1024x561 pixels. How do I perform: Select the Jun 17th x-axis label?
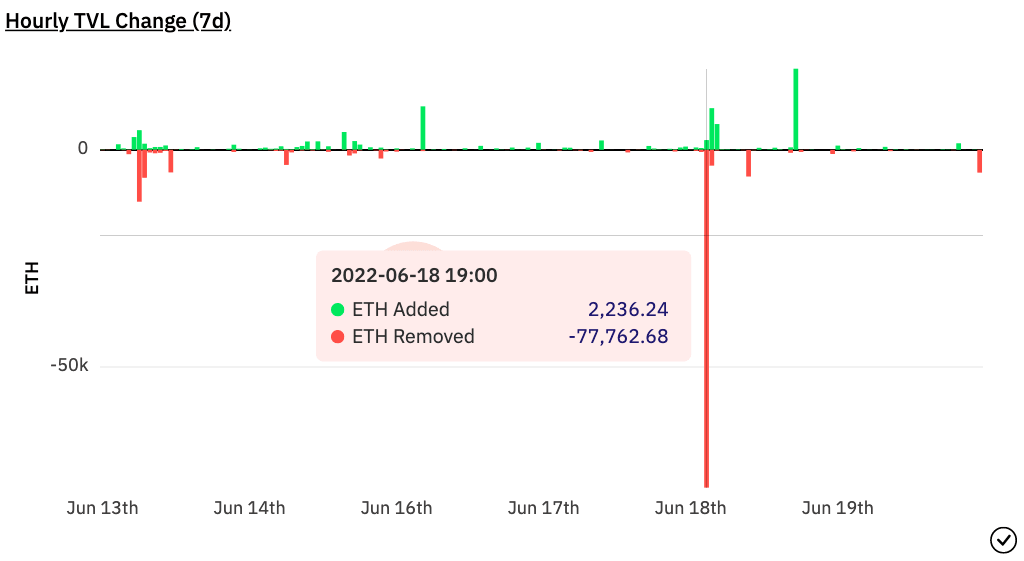543,508
